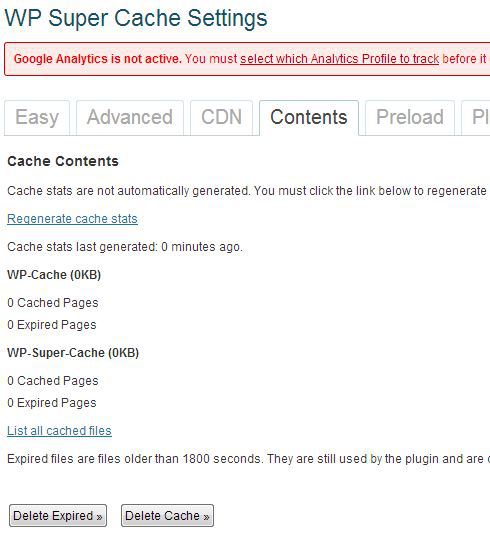Click the Delete Expired button
Screen dimensions: 490x558
[58, 515]
